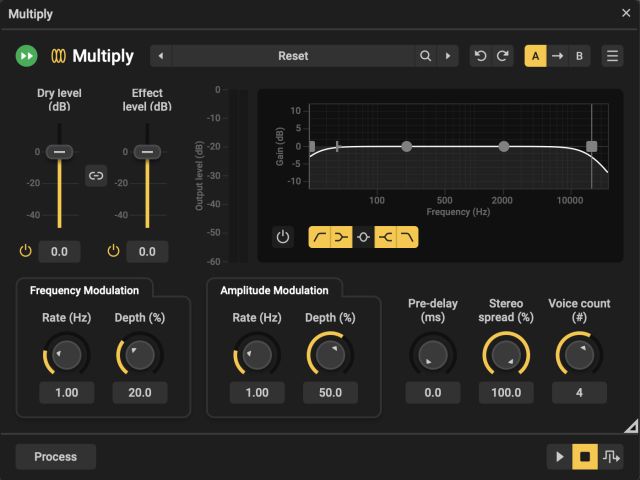The width and height of the screenshot is (640, 480).
Task: Click the Voice count value field 4
Action: [579, 393]
